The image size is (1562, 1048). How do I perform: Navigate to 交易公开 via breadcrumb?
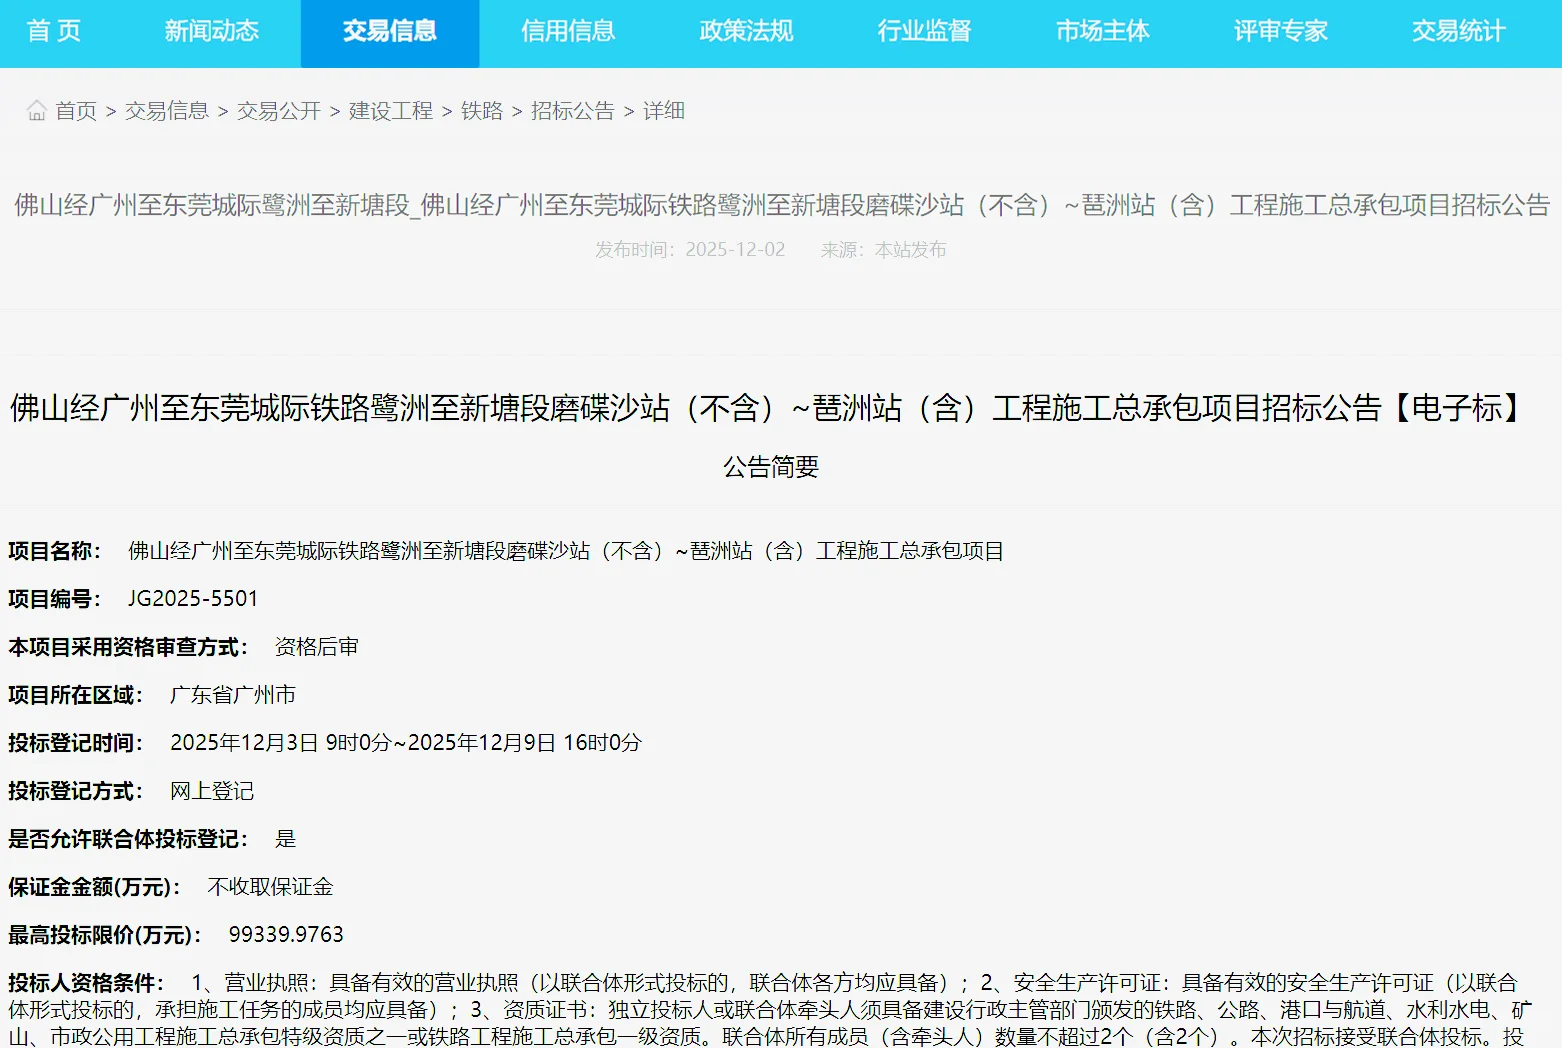[x=277, y=110]
